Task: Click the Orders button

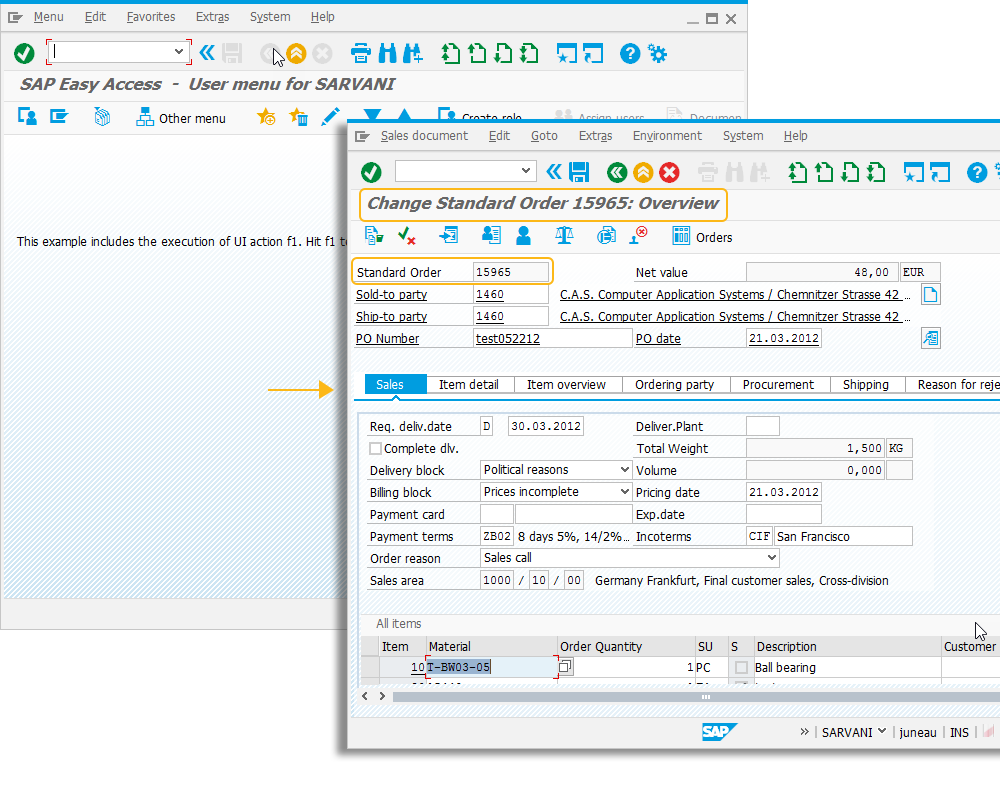Action: click(702, 237)
